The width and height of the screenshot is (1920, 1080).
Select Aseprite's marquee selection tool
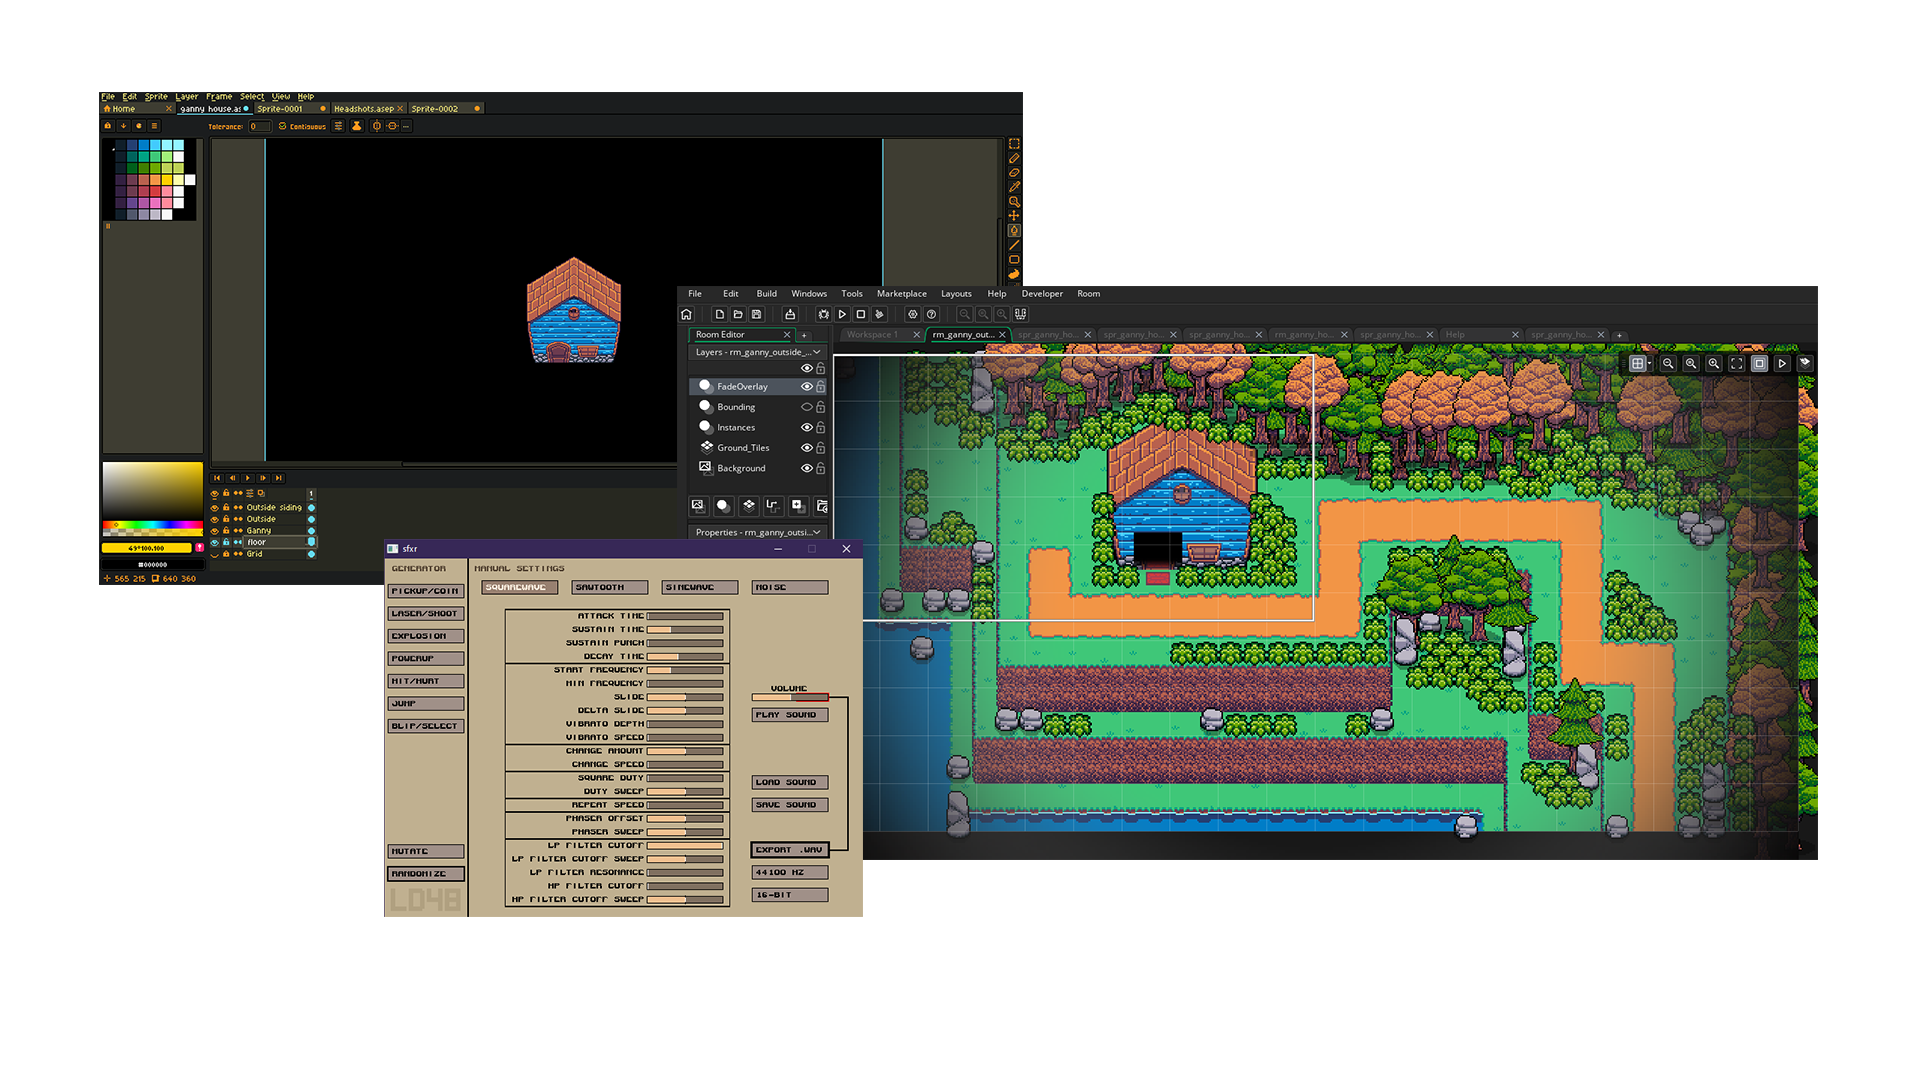point(1013,144)
